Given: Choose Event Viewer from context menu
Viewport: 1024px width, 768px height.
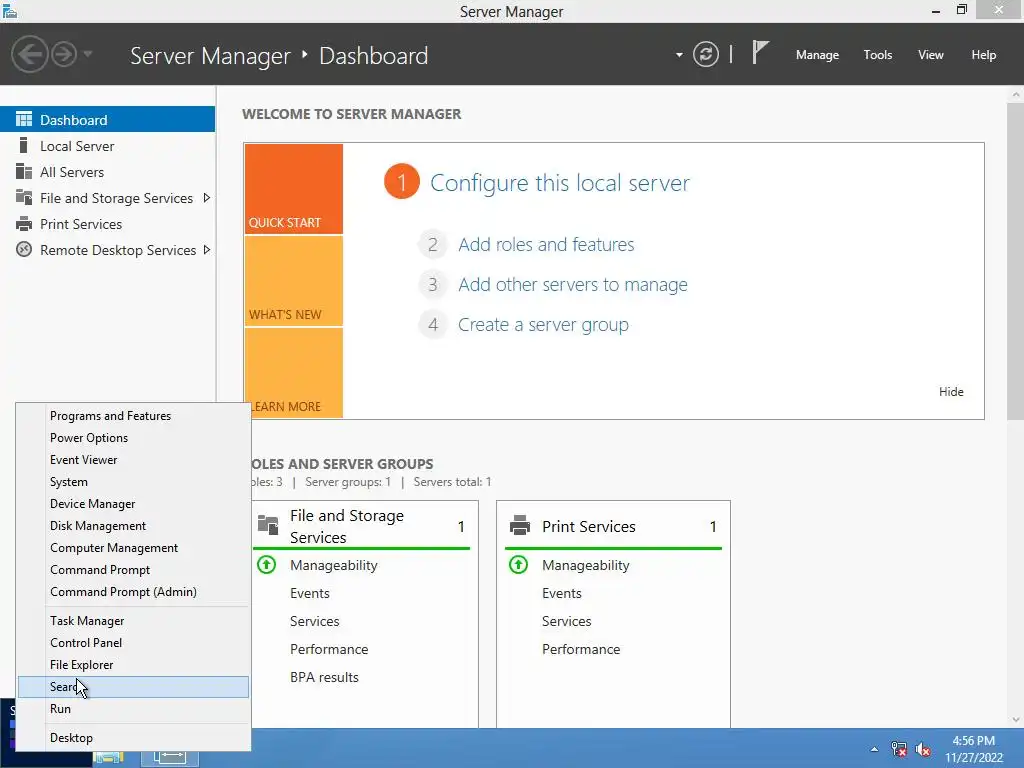Looking at the screenshot, I should pos(133,460).
